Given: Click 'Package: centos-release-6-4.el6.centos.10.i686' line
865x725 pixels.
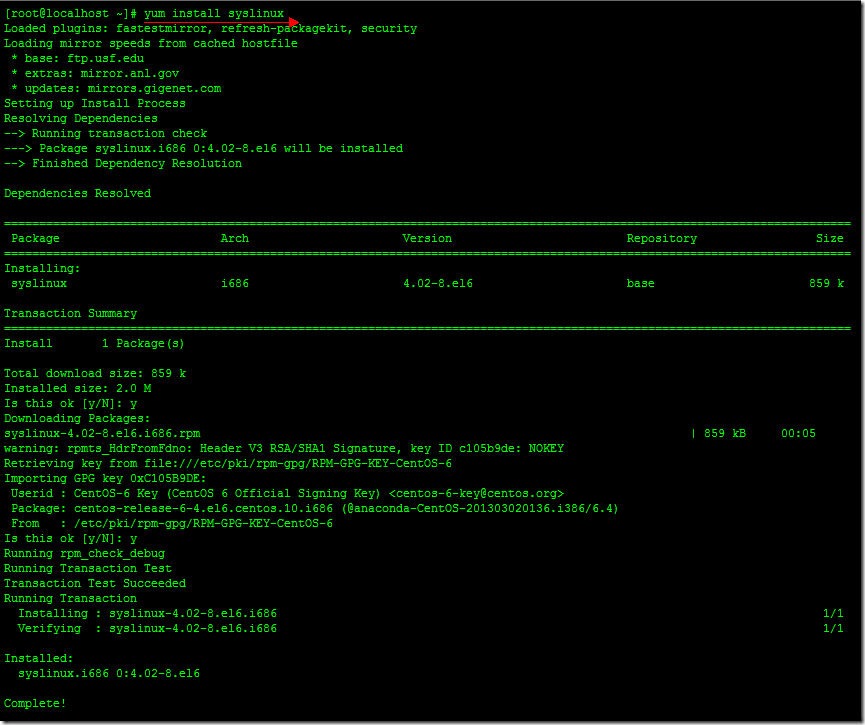Looking at the screenshot, I should click(314, 508).
